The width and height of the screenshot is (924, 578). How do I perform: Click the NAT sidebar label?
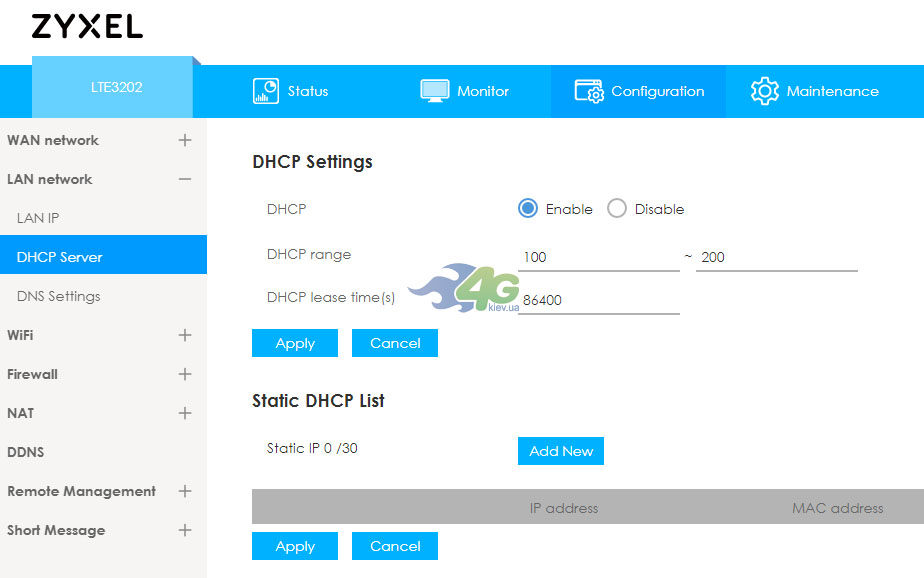pyautogui.click(x=21, y=413)
